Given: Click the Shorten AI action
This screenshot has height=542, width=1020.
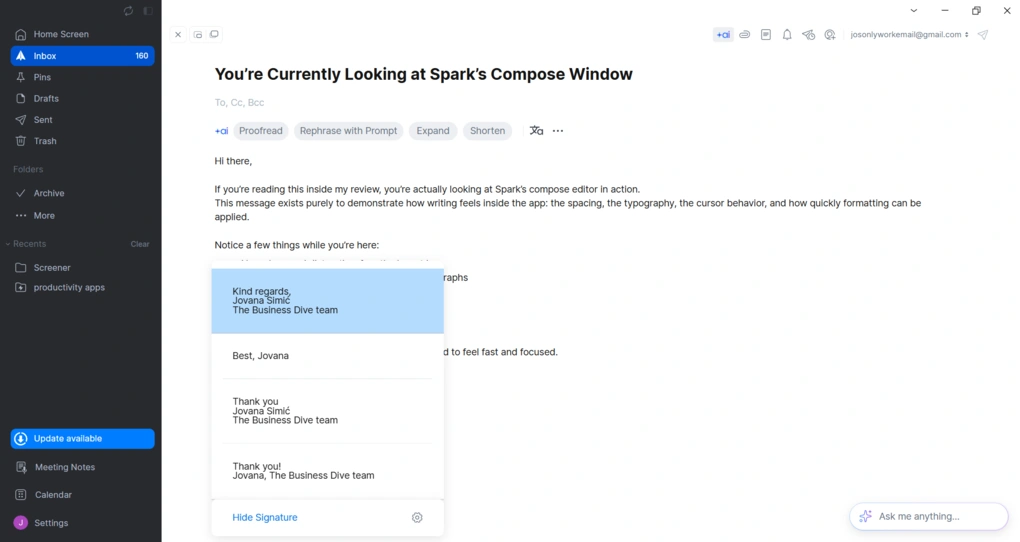Looking at the screenshot, I should tap(487, 131).
